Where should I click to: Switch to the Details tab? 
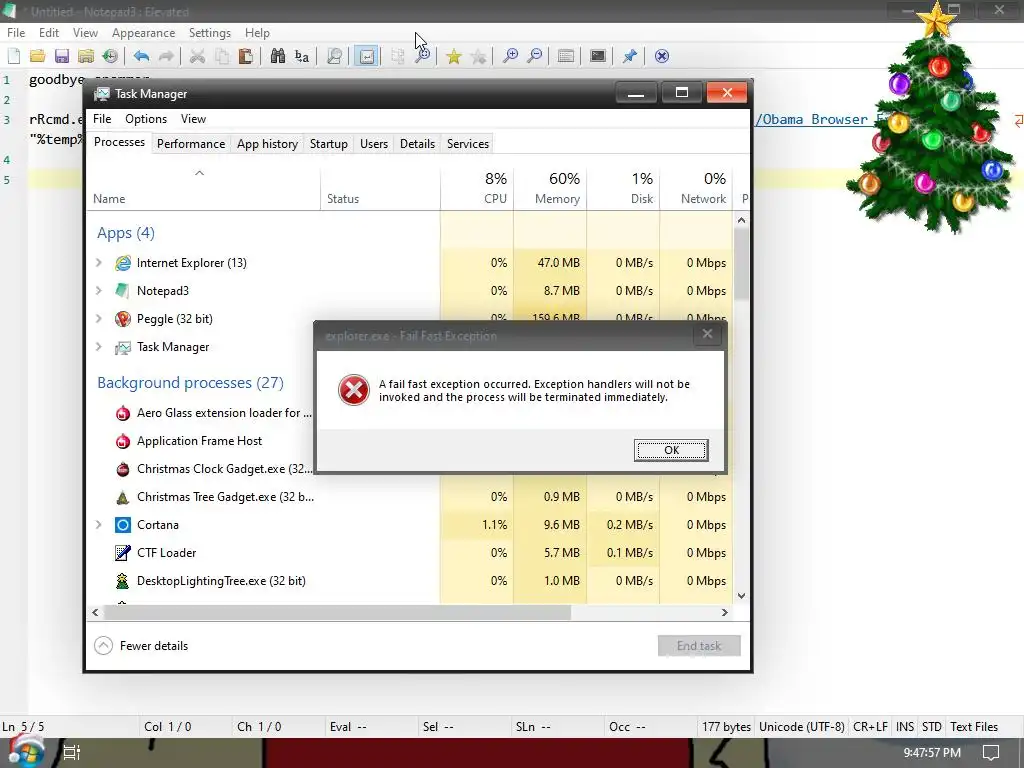417,144
